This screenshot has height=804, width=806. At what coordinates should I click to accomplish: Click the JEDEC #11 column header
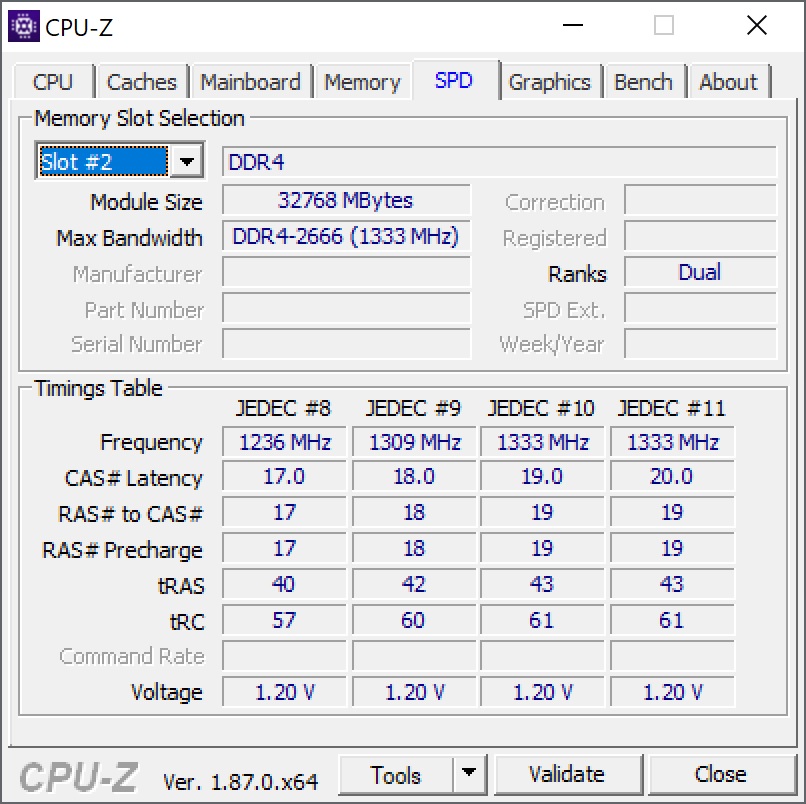click(x=672, y=409)
